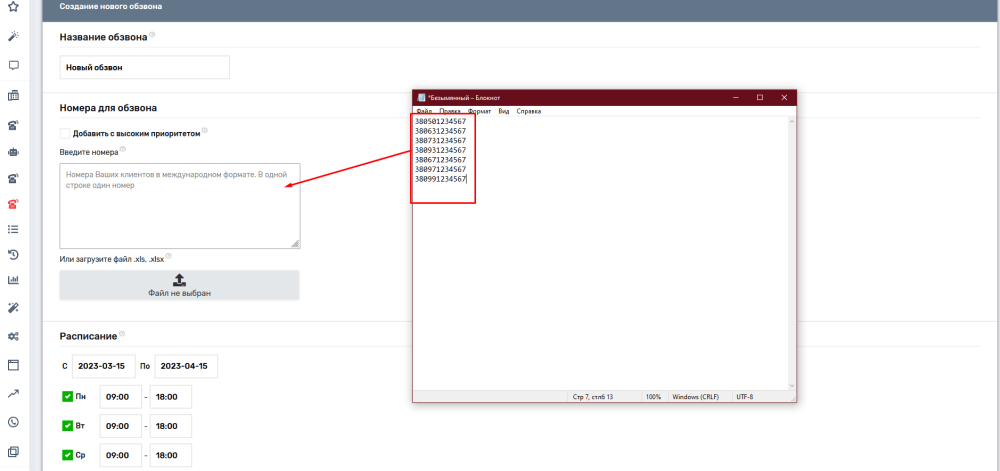Open the robot icon section in sidebar
This screenshot has width=1000, height=471.
14,153
